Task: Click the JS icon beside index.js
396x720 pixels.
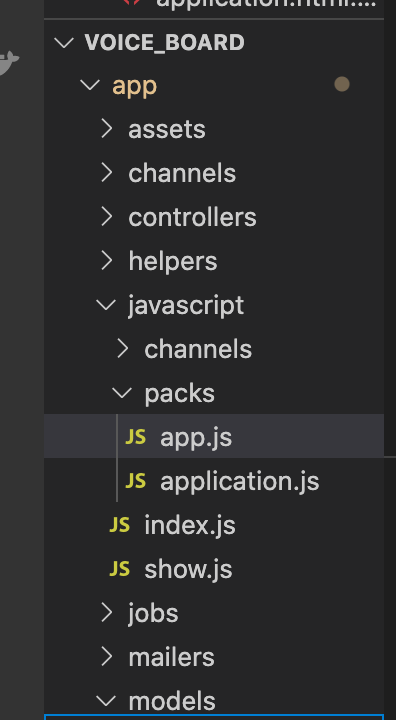Action: (x=119, y=524)
